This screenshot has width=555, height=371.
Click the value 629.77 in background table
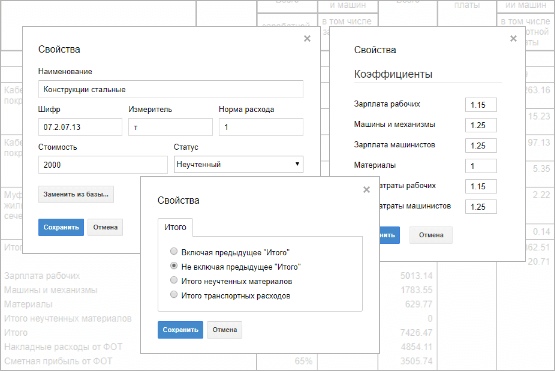point(419,304)
